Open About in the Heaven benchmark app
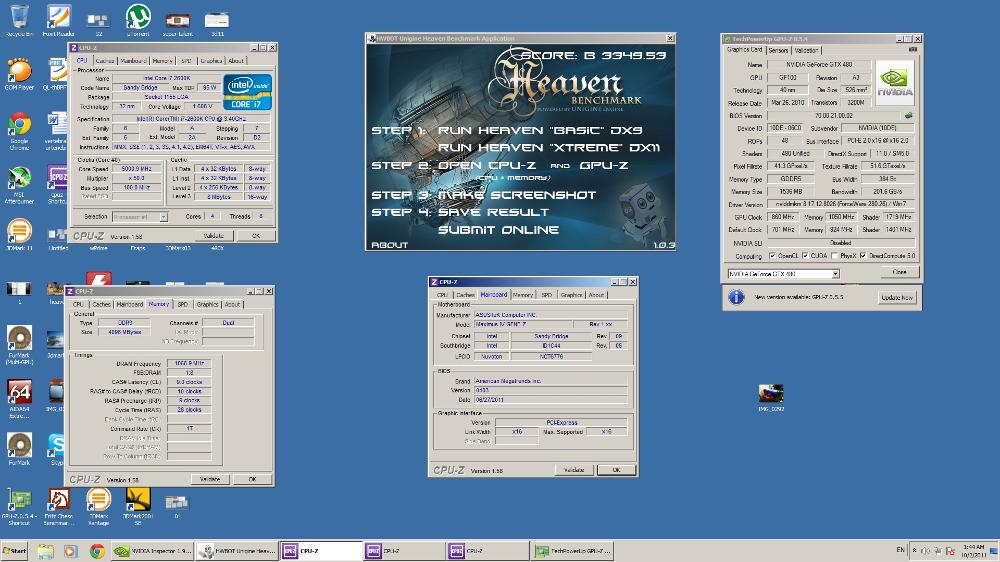This screenshot has height=562, width=1000. tap(389, 245)
